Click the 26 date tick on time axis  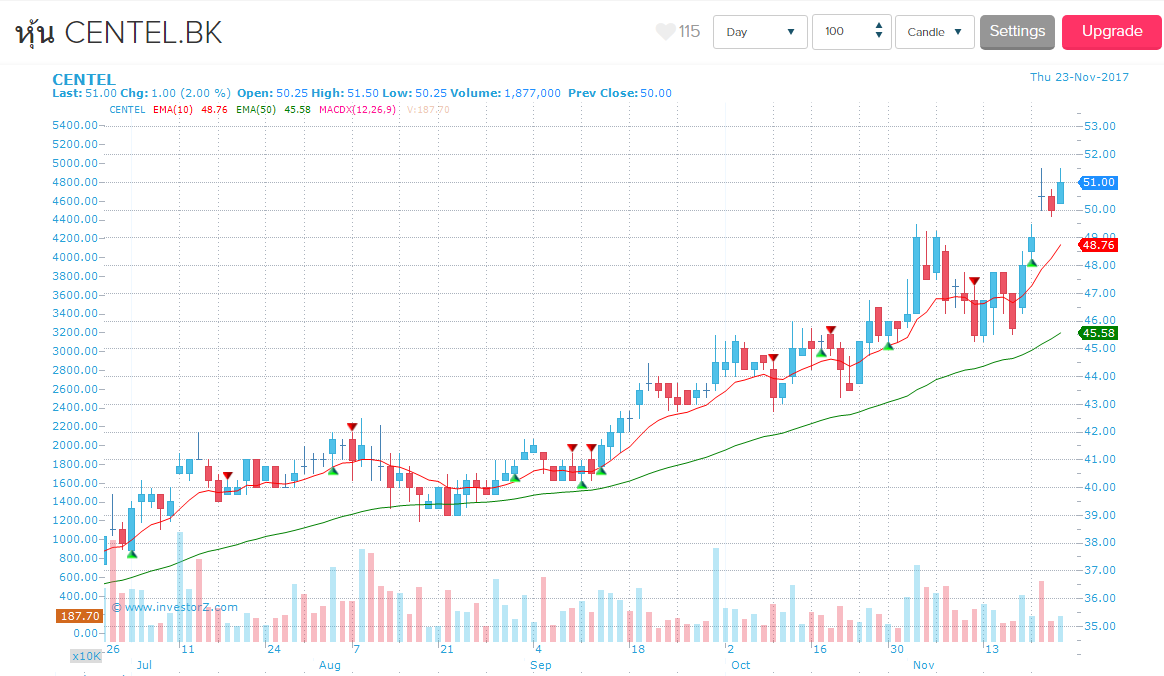[x=113, y=649]
